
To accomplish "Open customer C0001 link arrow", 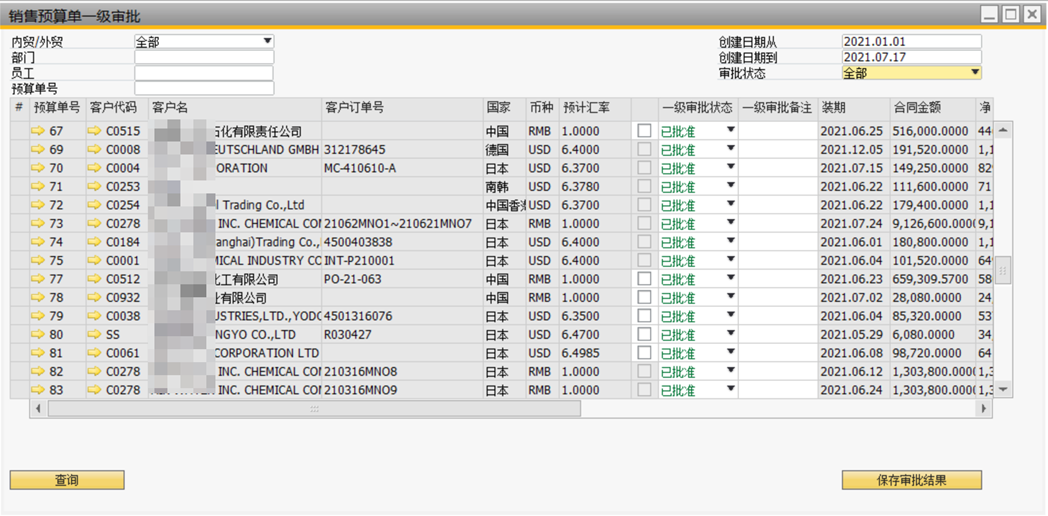I will coord(96,261).
